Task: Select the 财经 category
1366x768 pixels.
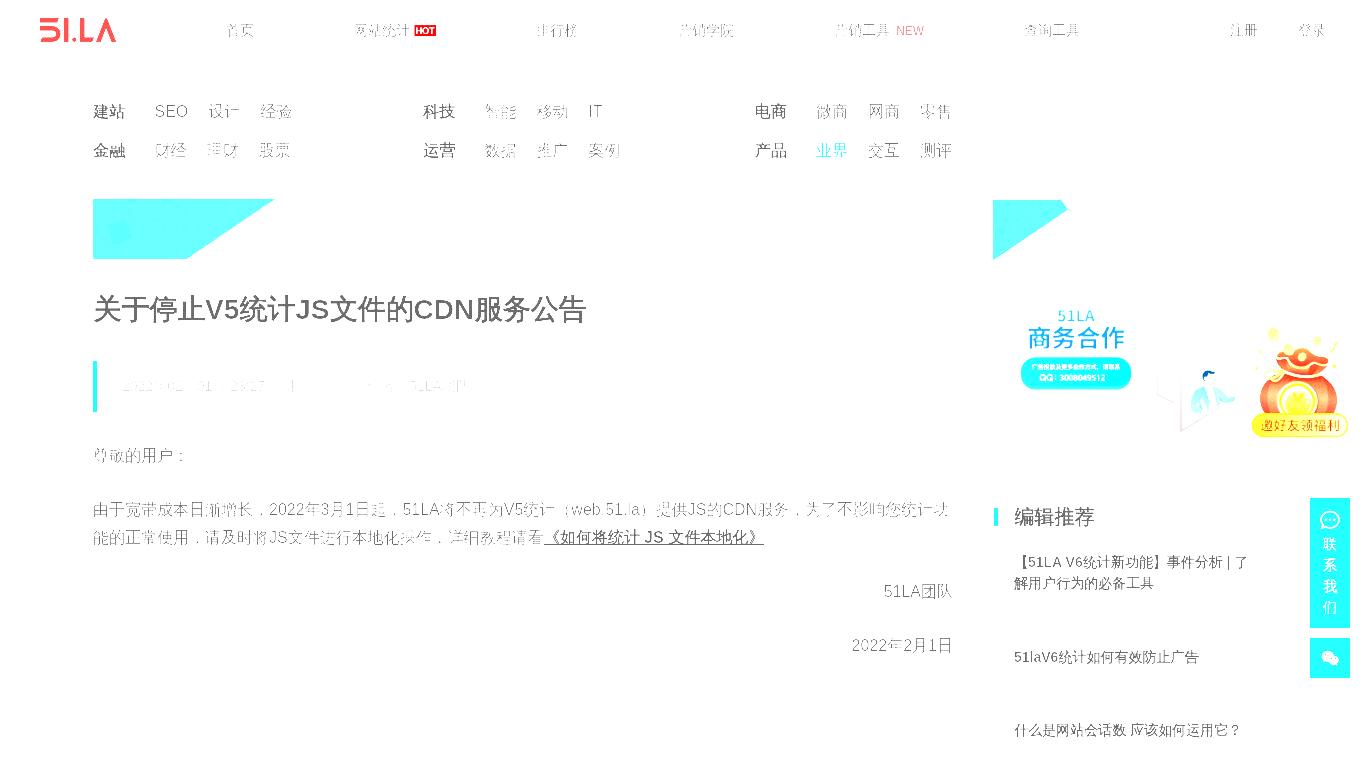Action: [171, 150]
